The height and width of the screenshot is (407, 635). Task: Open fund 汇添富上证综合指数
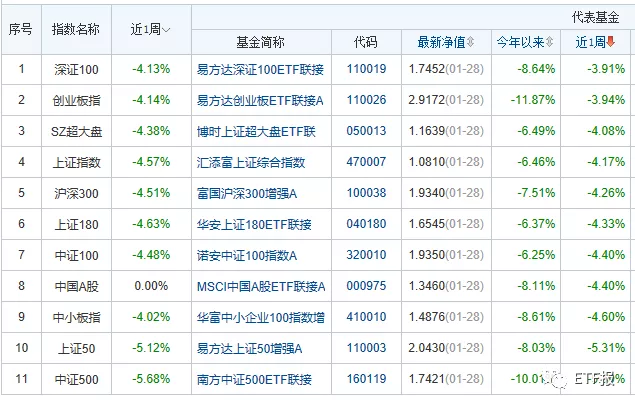[x=251, y=162]
